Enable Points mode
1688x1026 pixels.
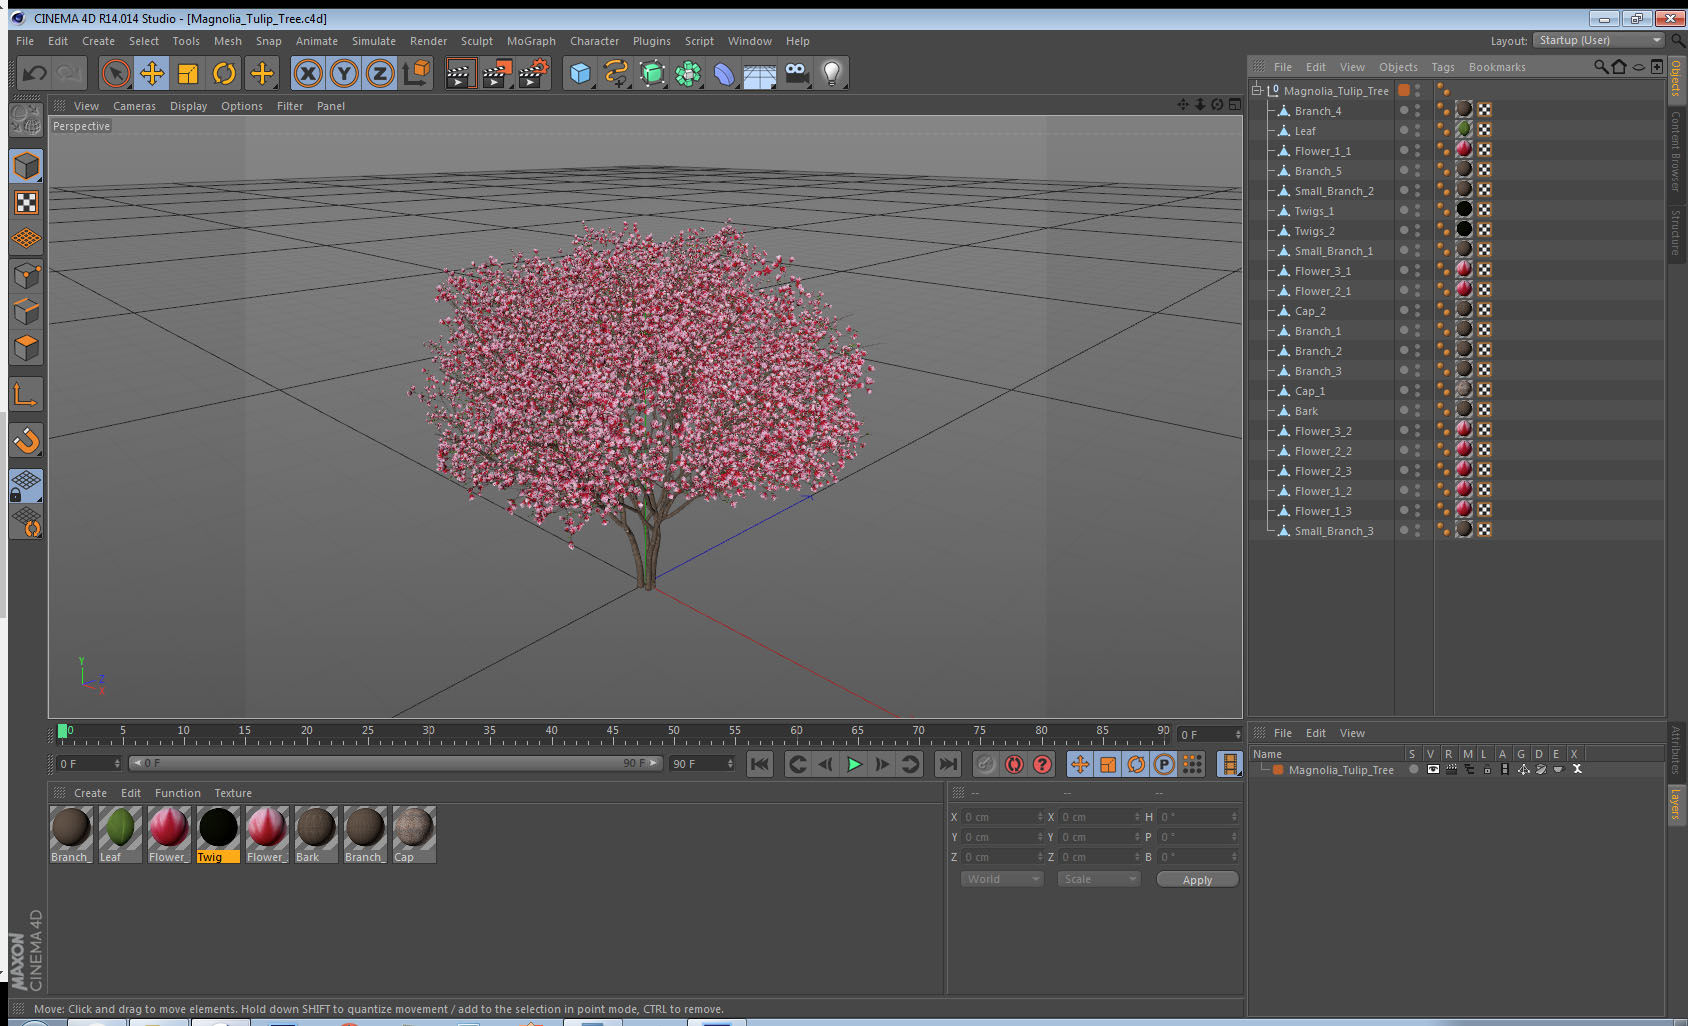[x=26, y=275]
